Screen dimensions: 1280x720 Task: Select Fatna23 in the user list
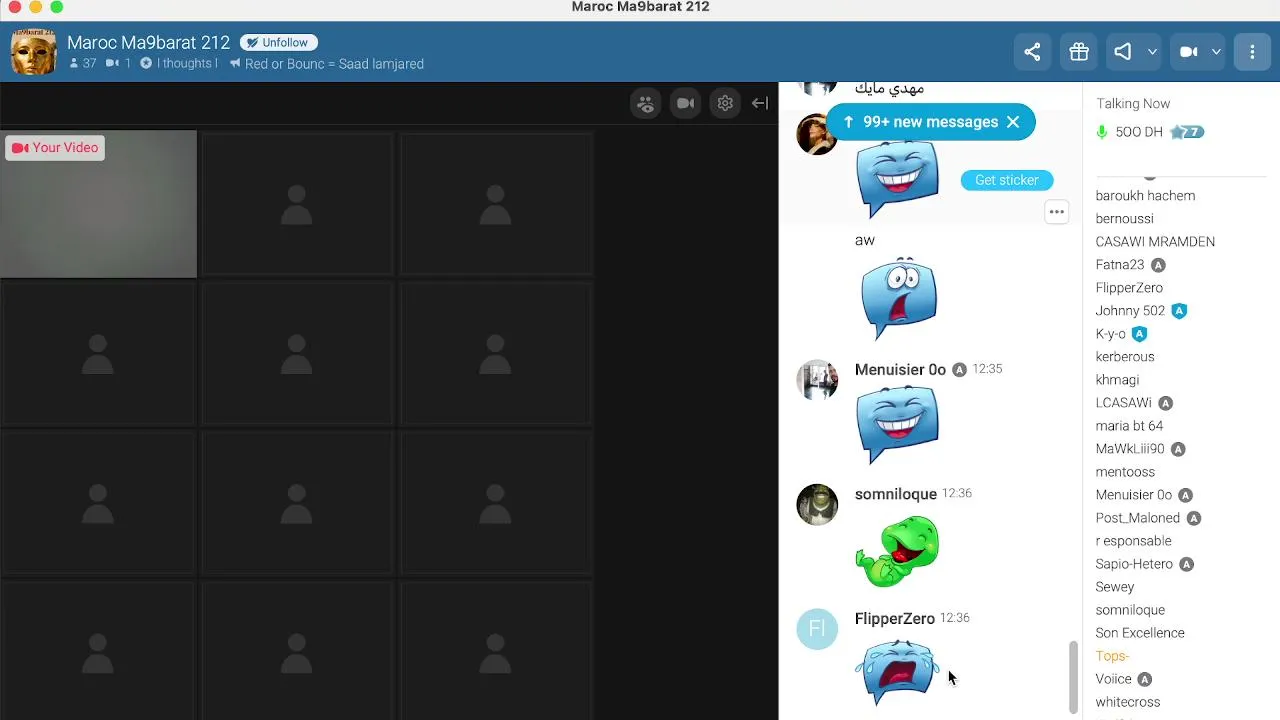coord(1119,265)
